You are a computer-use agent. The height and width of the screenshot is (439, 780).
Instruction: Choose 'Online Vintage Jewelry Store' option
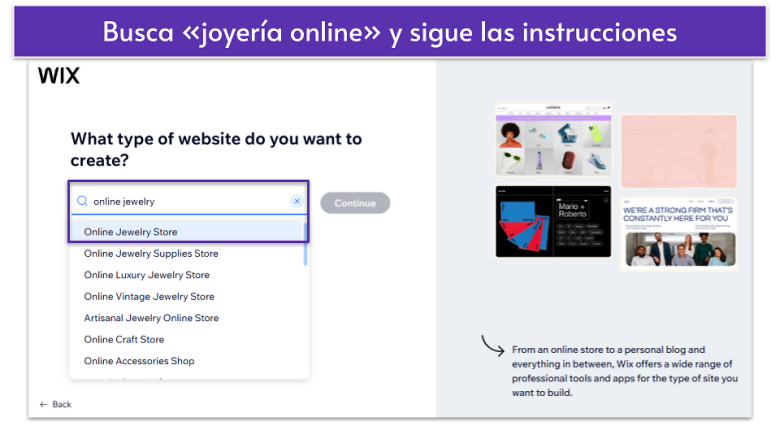coord(149,296)
